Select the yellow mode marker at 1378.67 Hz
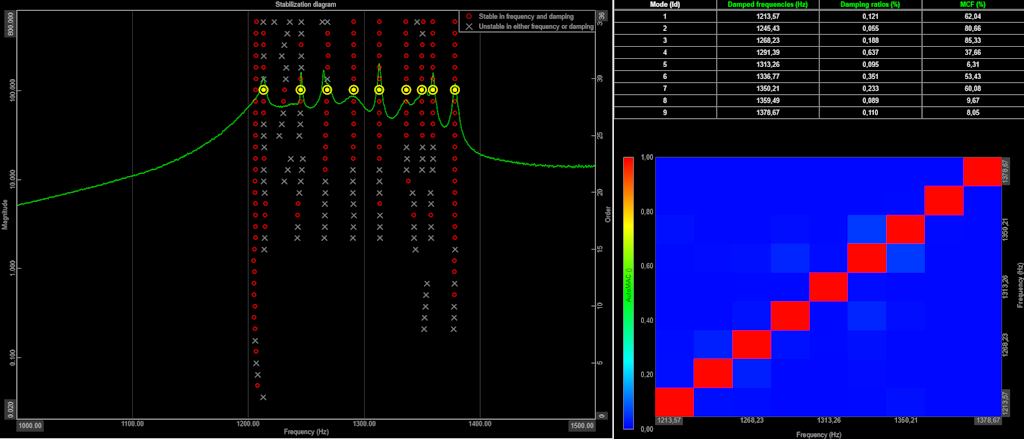This screenshot has width=1024, height=439. click(x=455, y=90)
